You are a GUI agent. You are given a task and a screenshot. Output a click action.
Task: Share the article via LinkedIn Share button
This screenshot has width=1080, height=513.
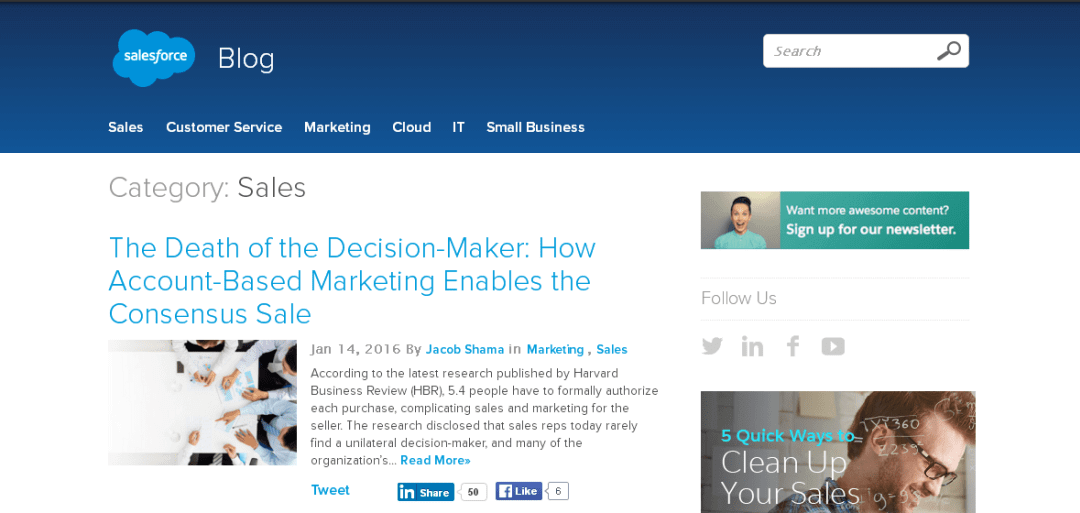[x=426, y=492]
